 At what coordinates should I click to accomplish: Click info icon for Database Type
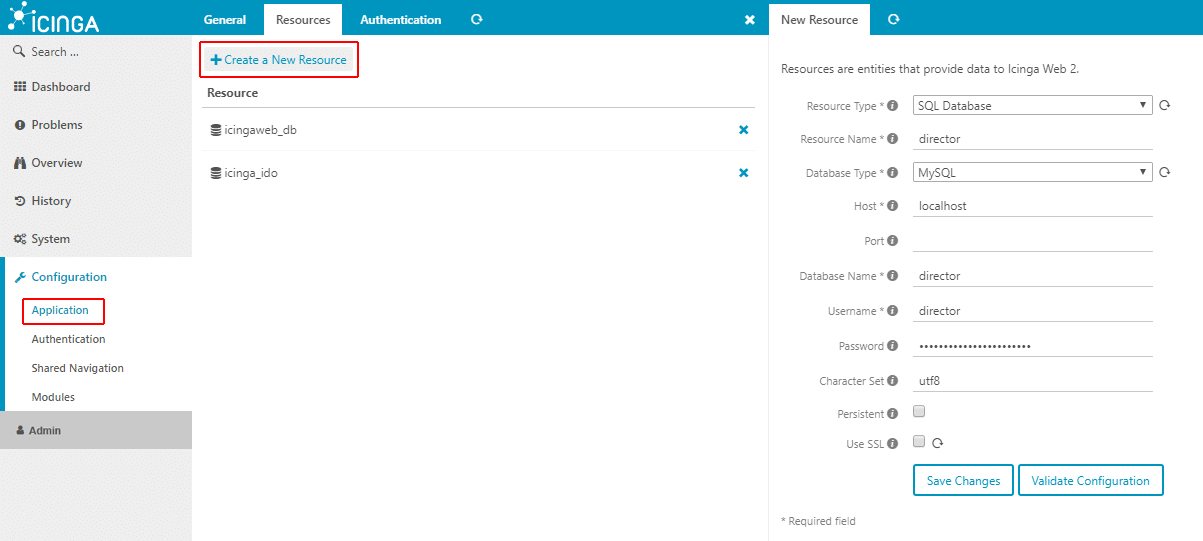click(892, 173)
